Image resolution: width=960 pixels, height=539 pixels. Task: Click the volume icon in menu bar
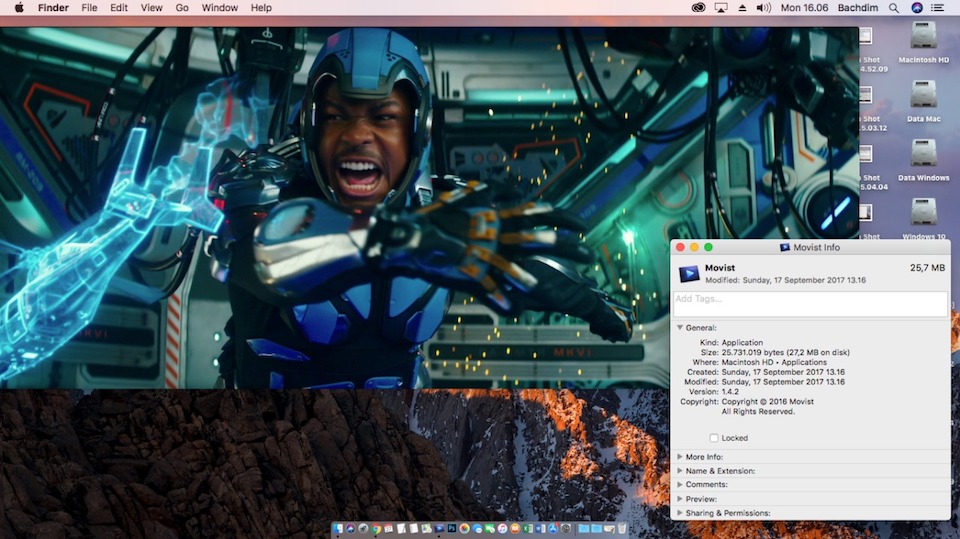tap(764, 8)
